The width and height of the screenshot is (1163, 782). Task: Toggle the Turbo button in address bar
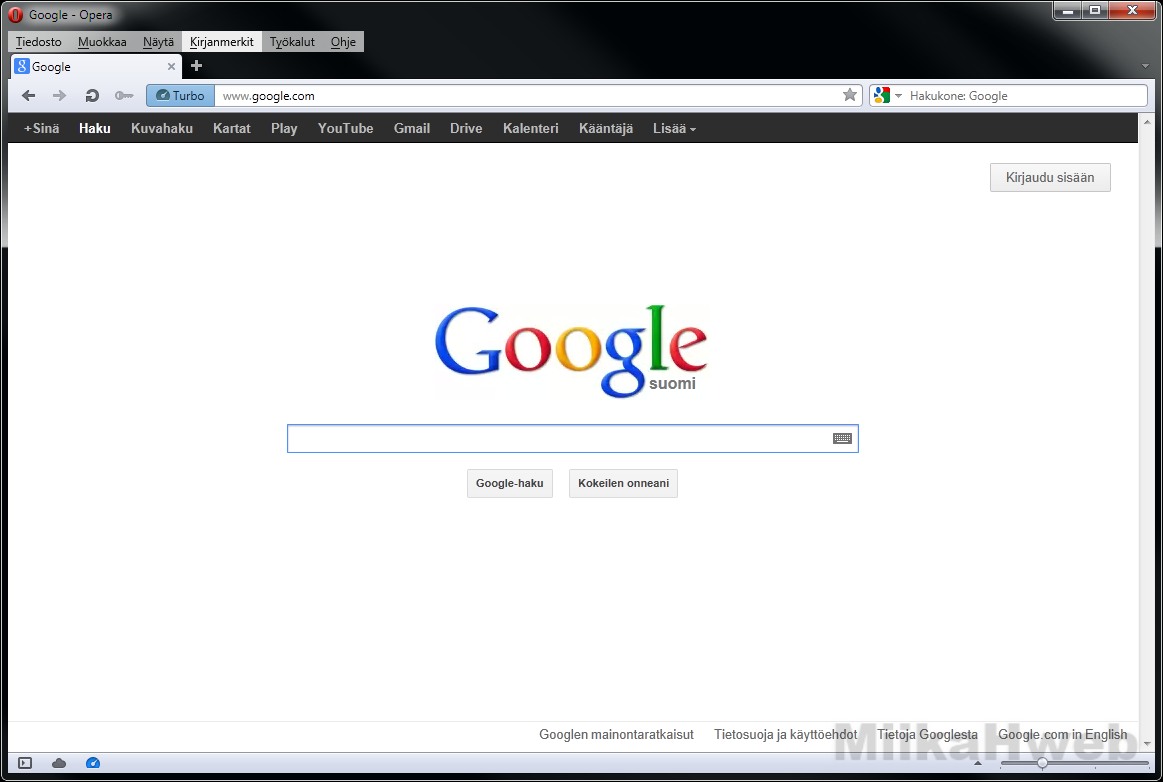tap(180, 96)
